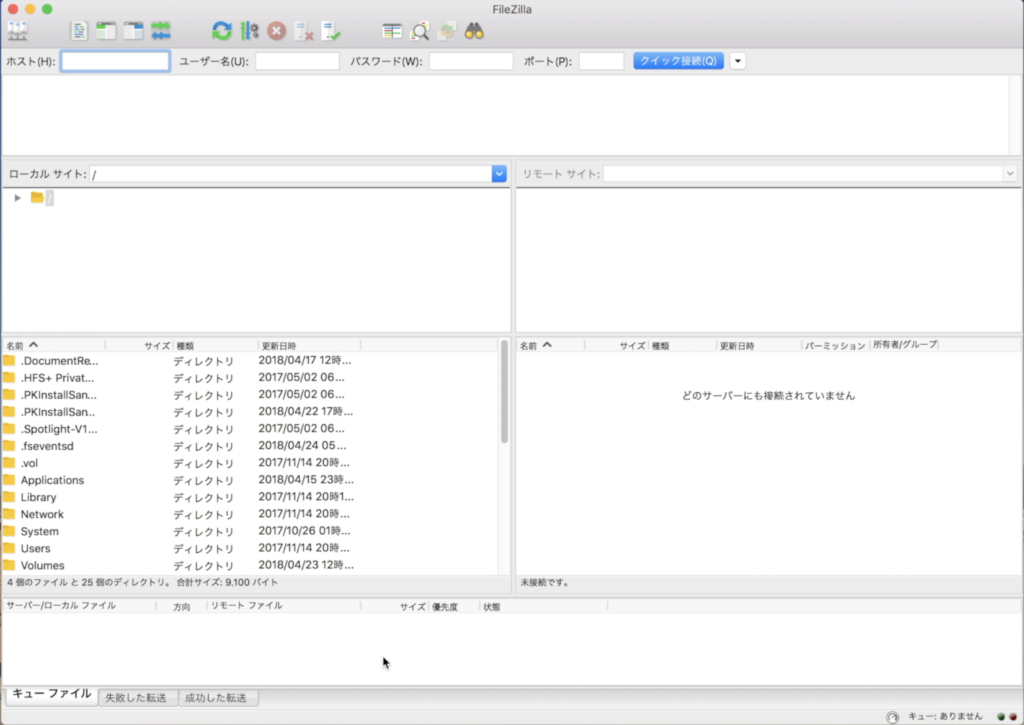The width and height of the screenshot is (1024, 725).
Task: Click the パスワード(W) password field
Action: coord(471,61)
